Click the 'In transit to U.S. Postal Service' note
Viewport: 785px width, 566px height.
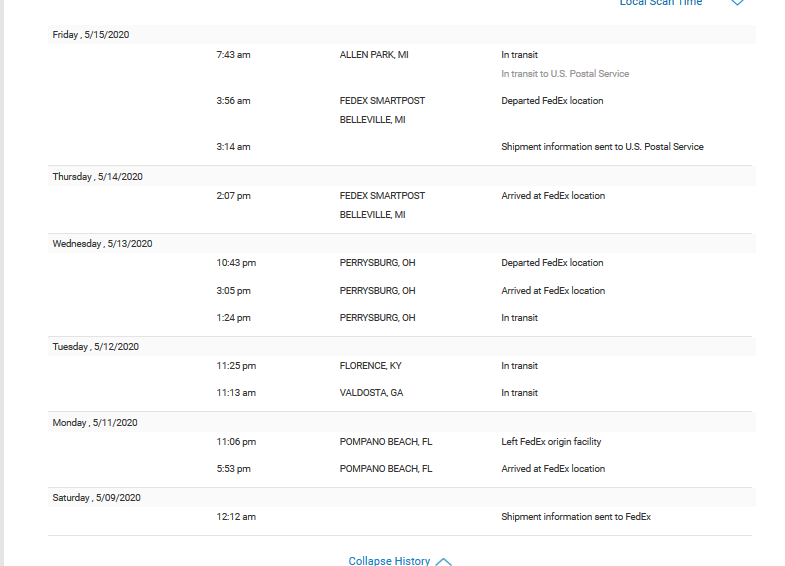565,74
